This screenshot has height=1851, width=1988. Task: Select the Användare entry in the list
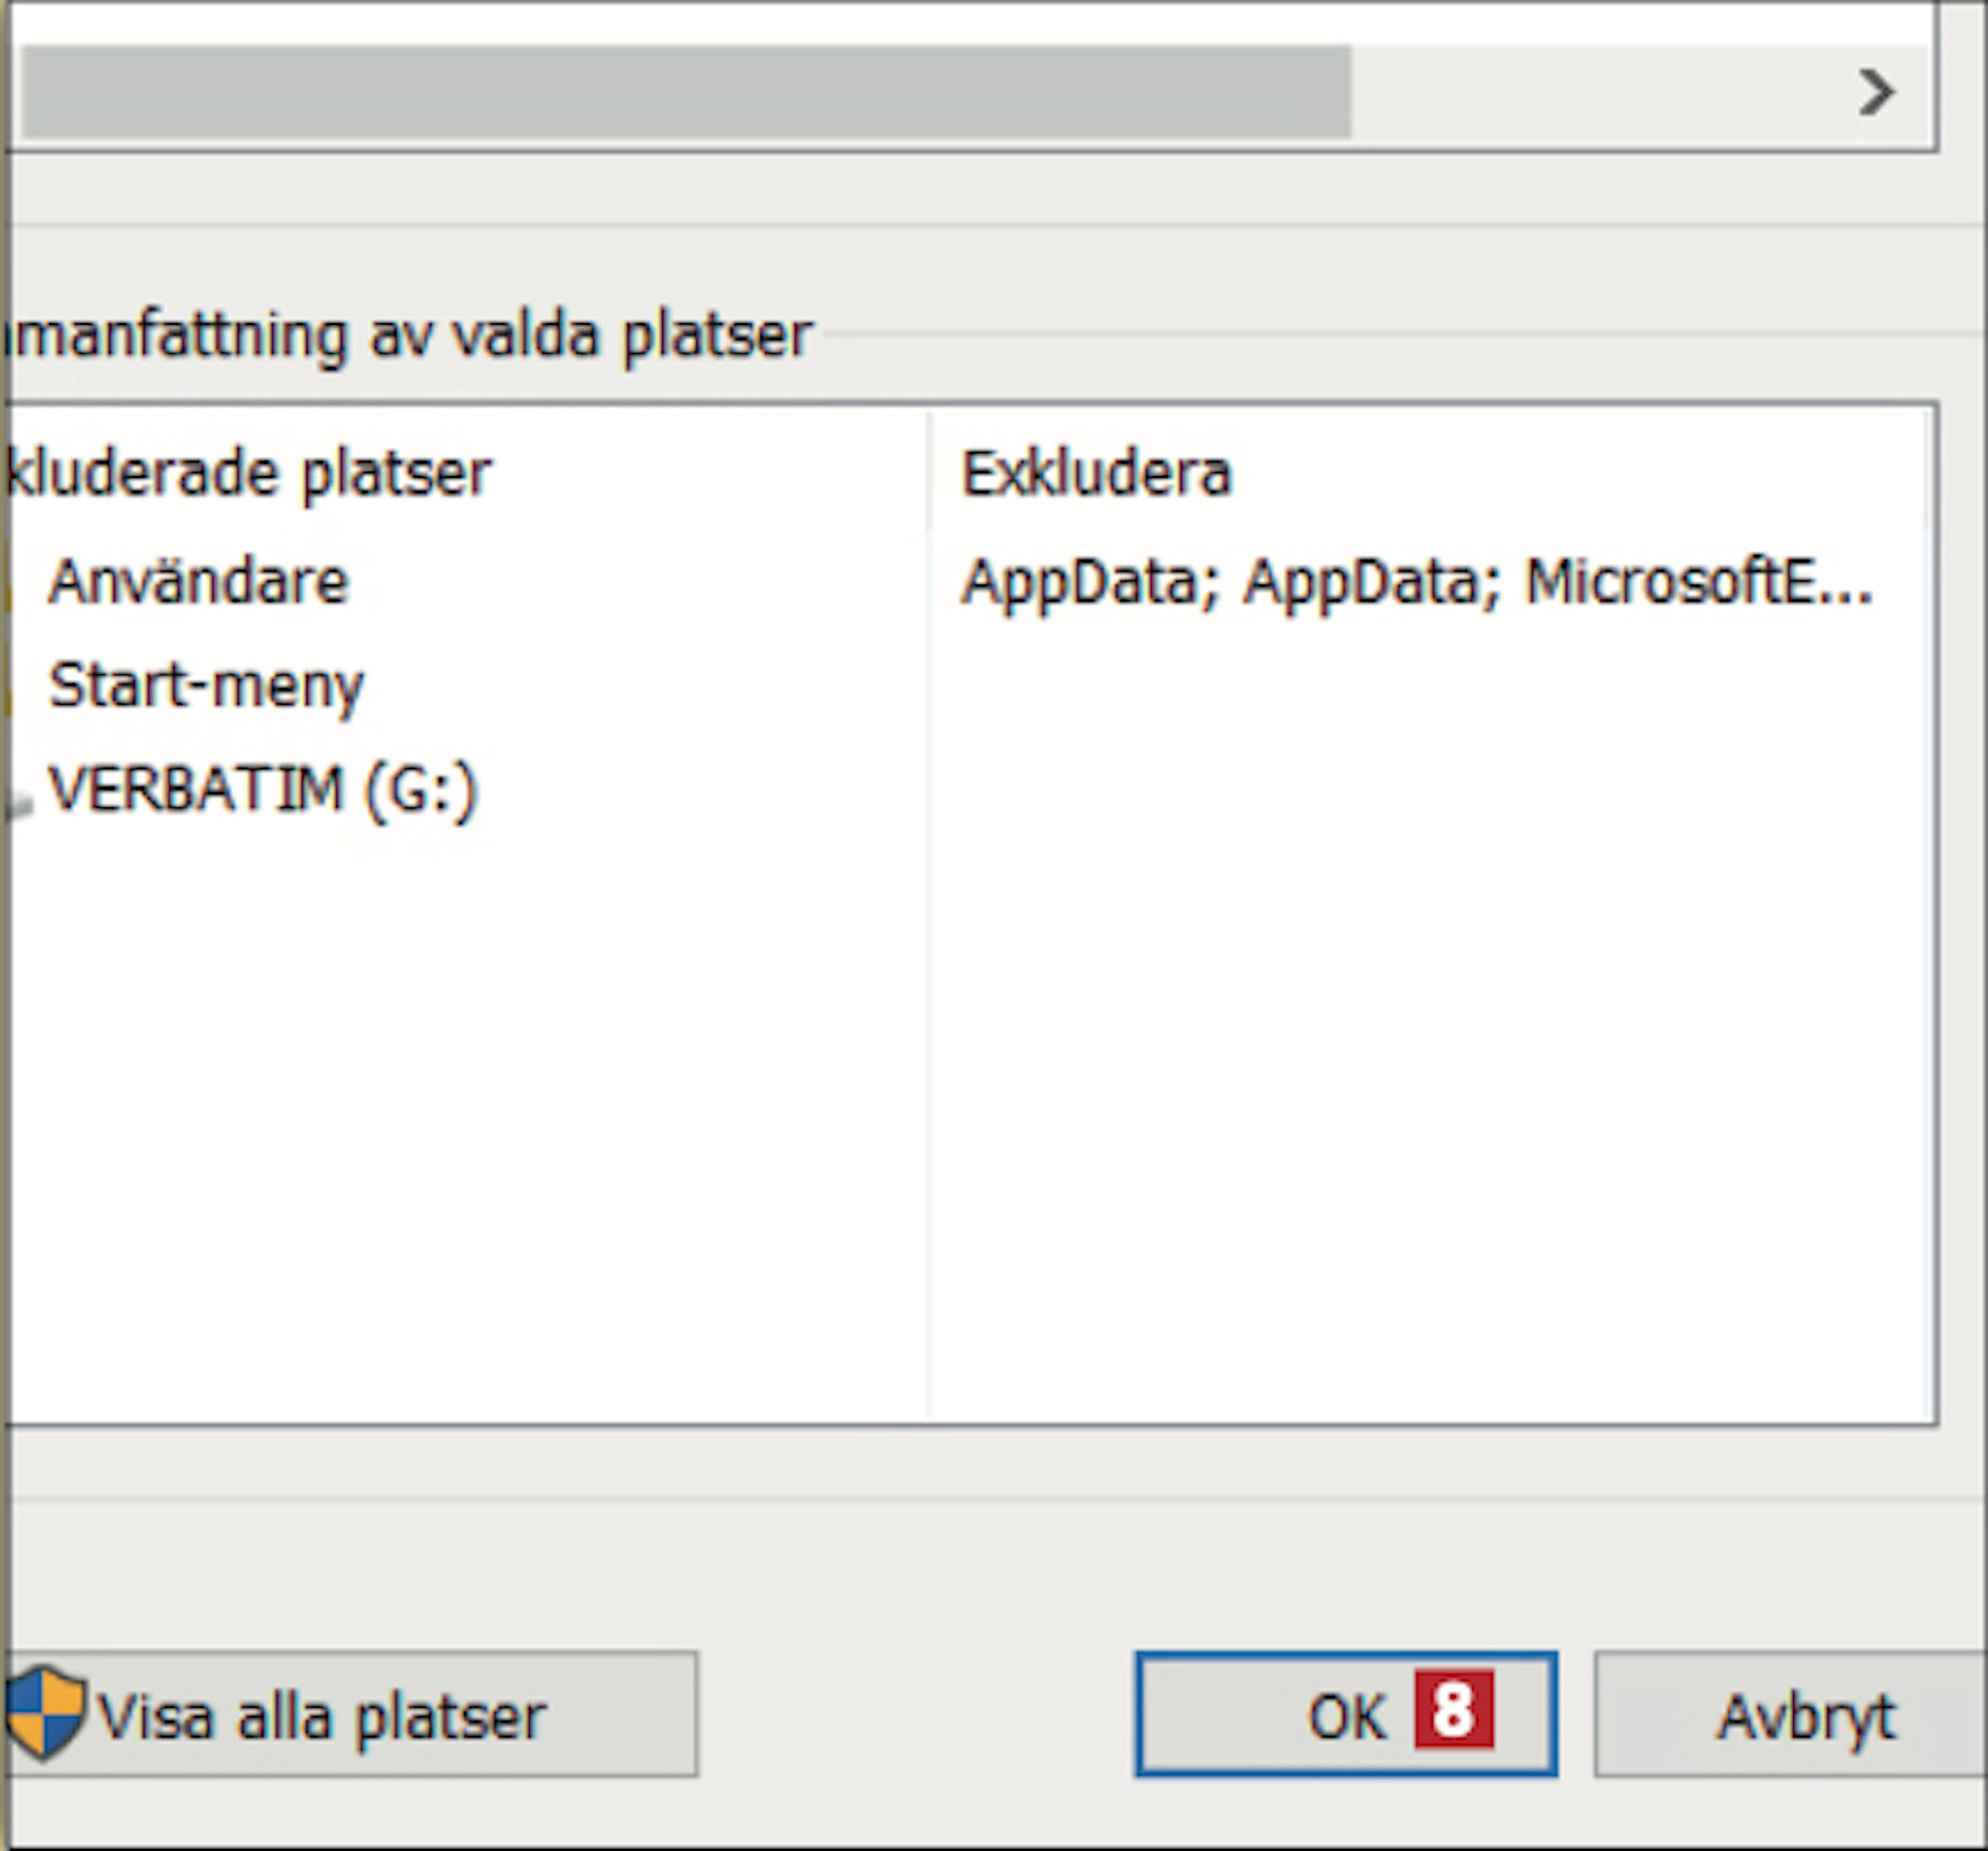point(198,581)
